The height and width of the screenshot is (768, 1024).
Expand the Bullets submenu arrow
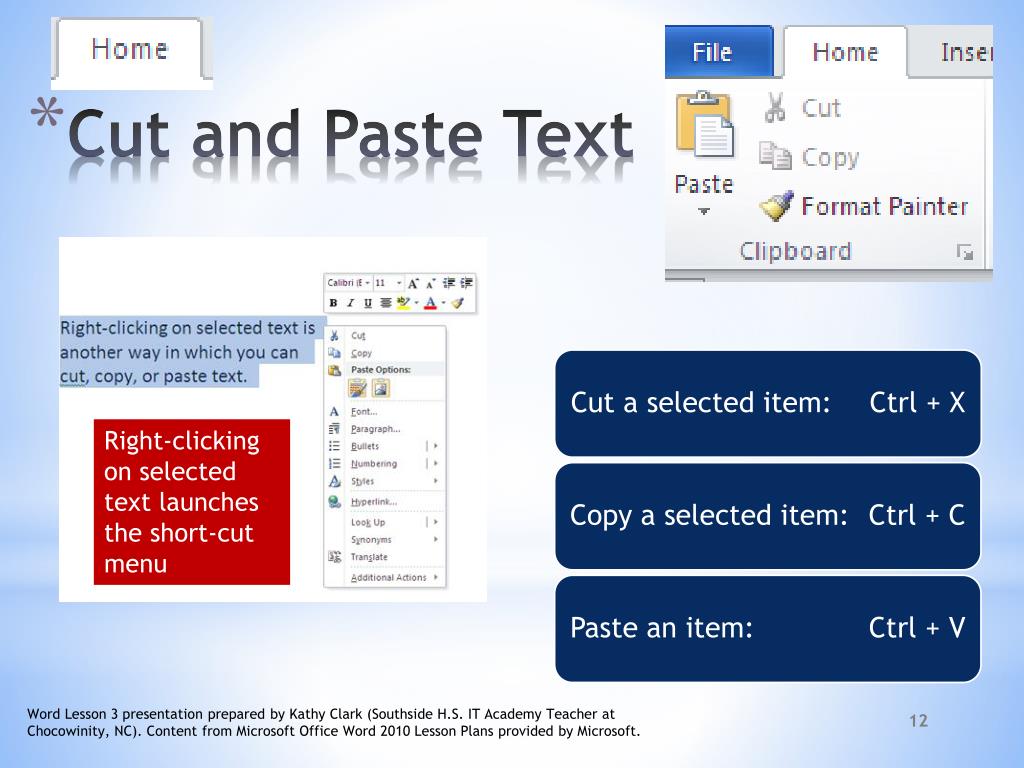point(435,446)
